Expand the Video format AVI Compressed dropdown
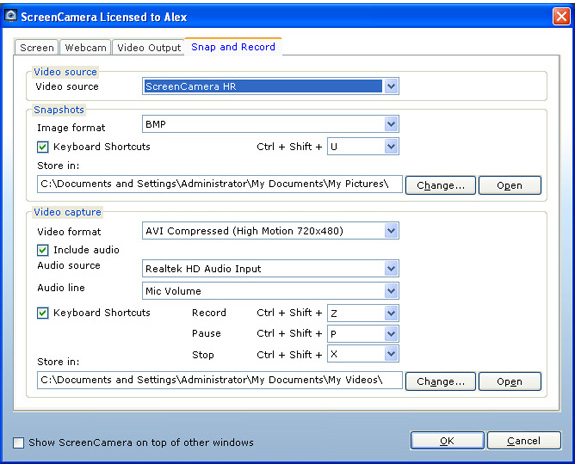Viewport: 575px width, 464px height. (x=391, y=231)
